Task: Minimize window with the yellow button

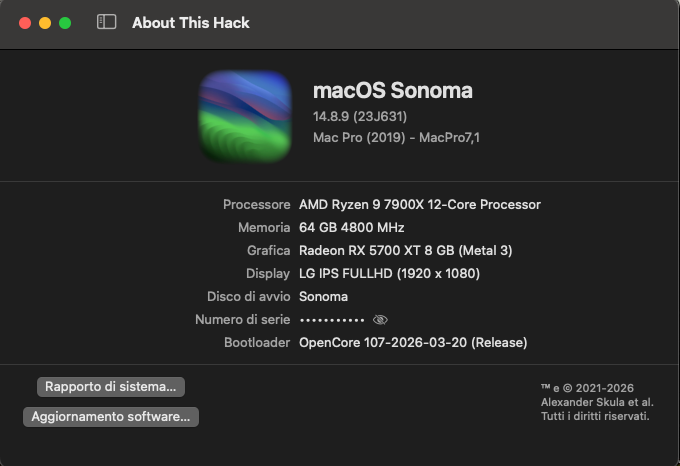Action: [45, 23]
